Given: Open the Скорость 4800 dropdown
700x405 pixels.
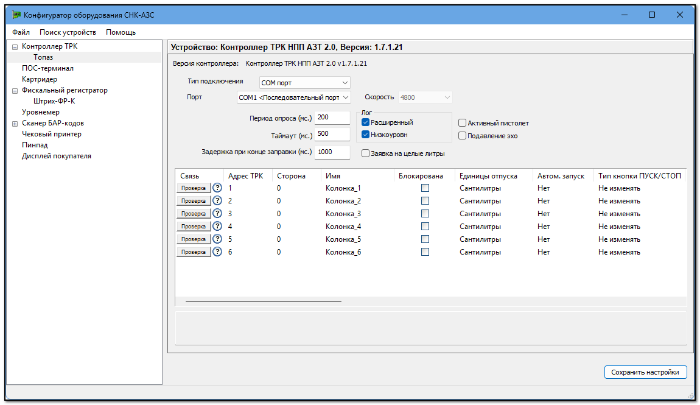Looking at the screenshot, I should pyautogui.click(x=425, y=97).
